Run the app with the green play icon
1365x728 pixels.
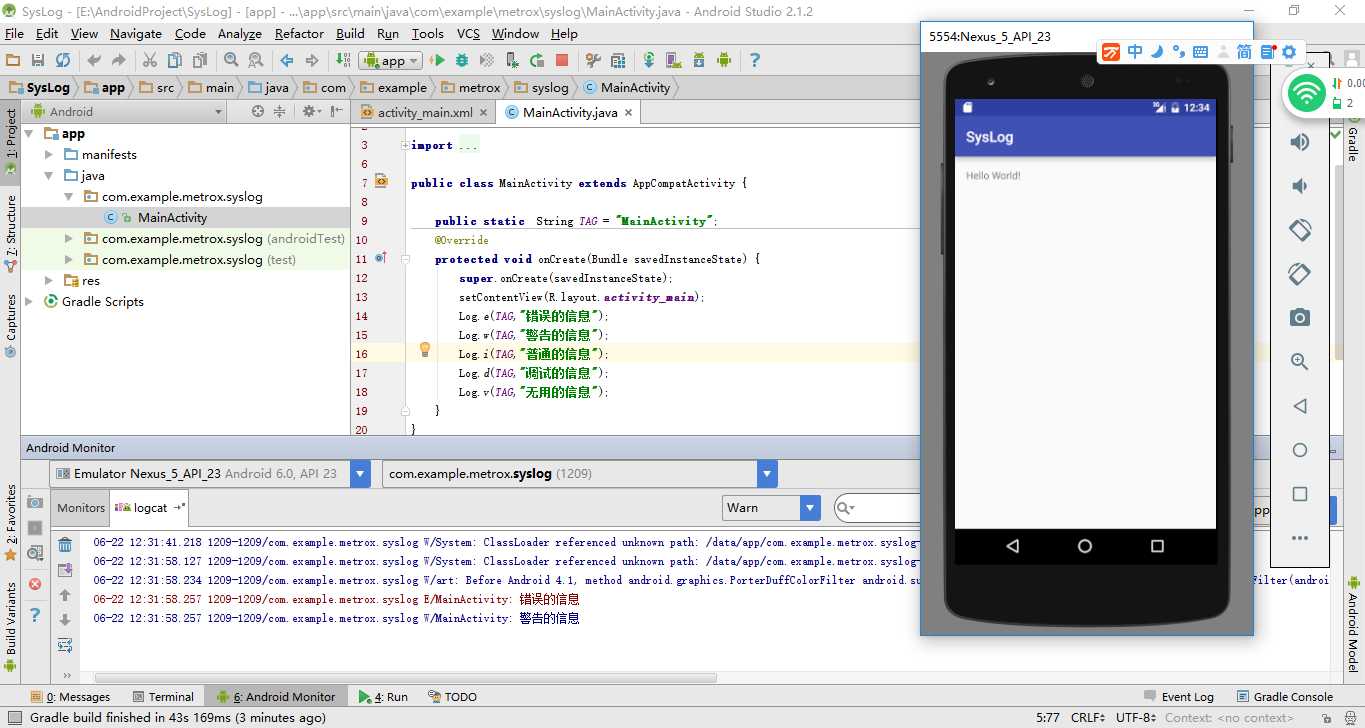(x=437, y=60)
